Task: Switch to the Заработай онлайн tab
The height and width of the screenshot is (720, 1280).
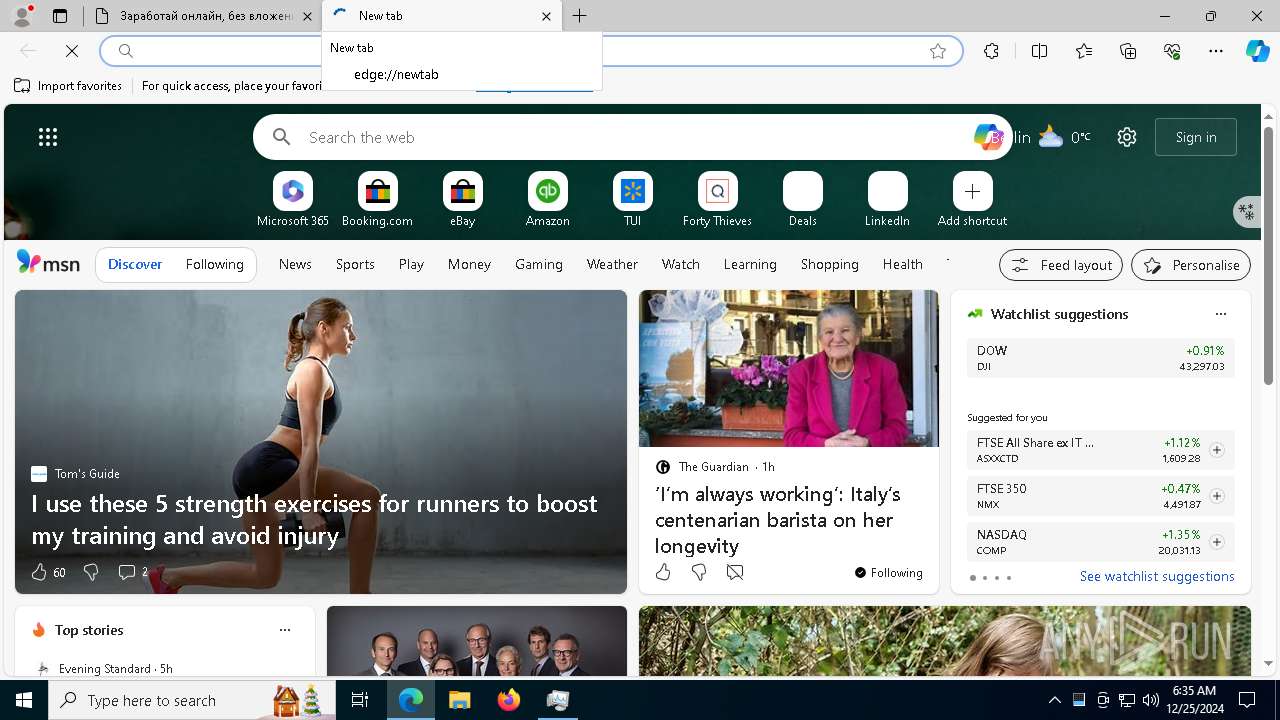Action: pos(204,16)
